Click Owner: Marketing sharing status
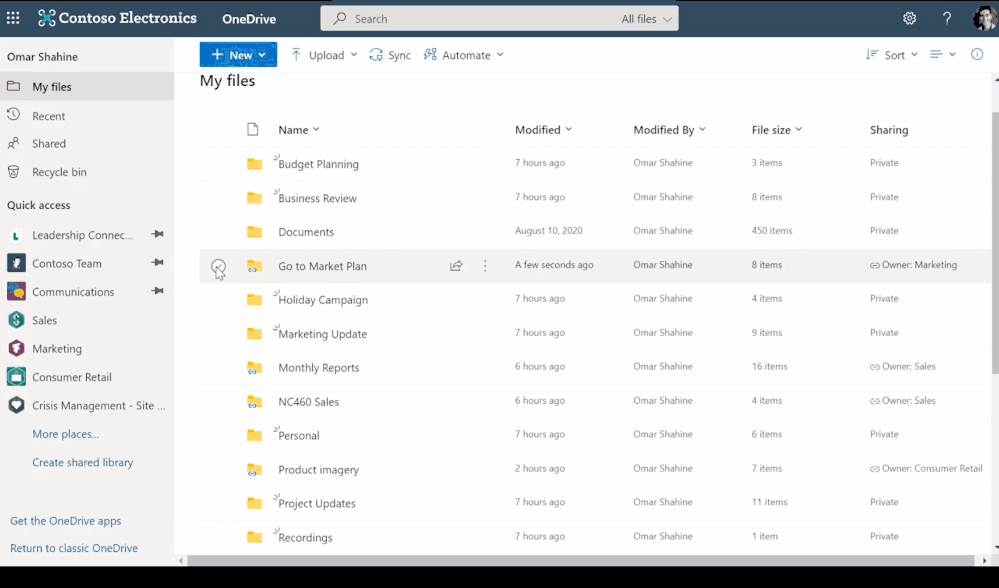Viewport: 999px width, 588px height. tap(914, 264)
